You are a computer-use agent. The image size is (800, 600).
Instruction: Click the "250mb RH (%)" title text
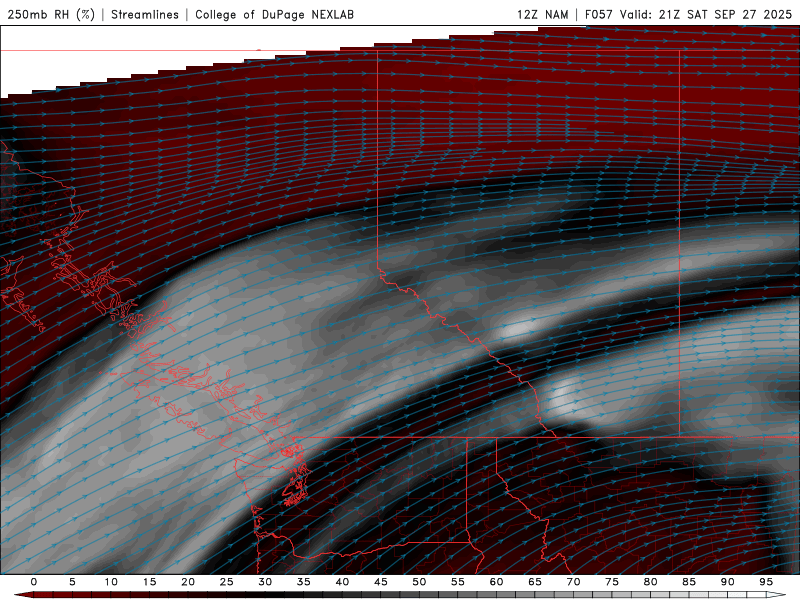51,14
